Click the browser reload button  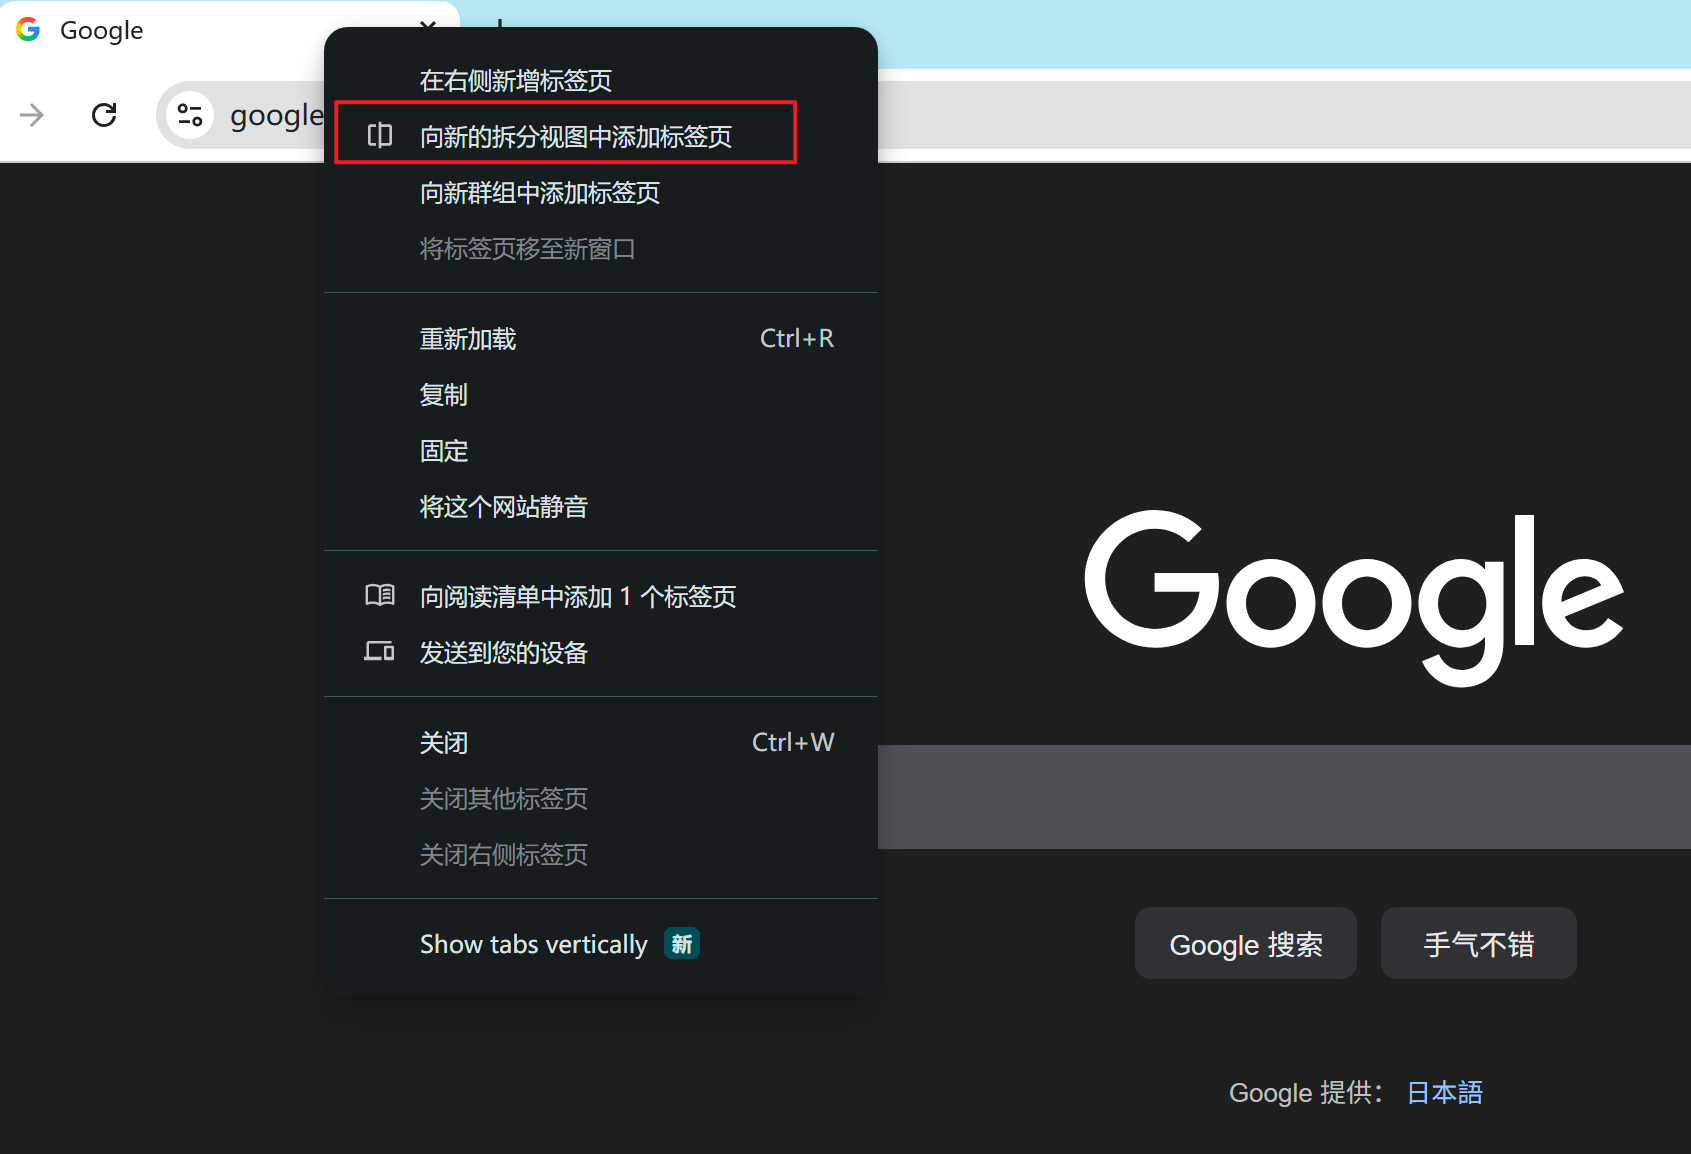(104, 115)
